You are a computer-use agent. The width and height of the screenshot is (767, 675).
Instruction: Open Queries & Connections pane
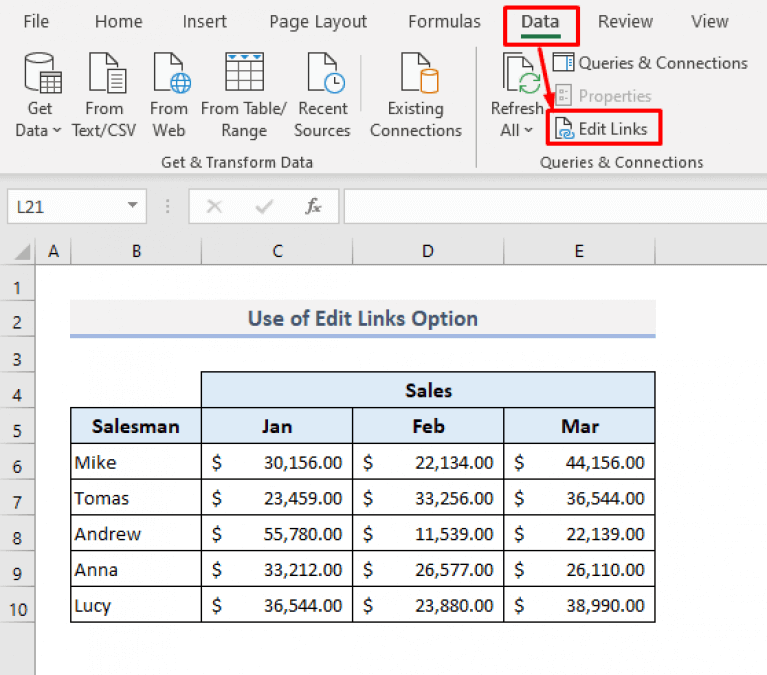[650, 63]
